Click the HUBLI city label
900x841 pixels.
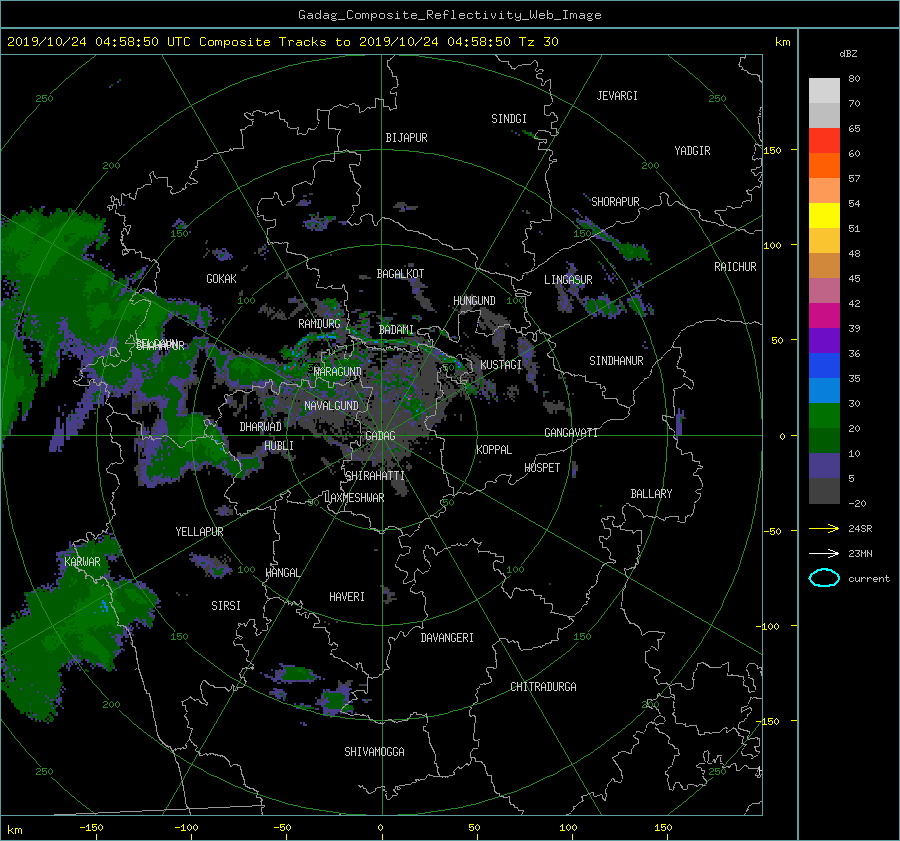(278, 446)
